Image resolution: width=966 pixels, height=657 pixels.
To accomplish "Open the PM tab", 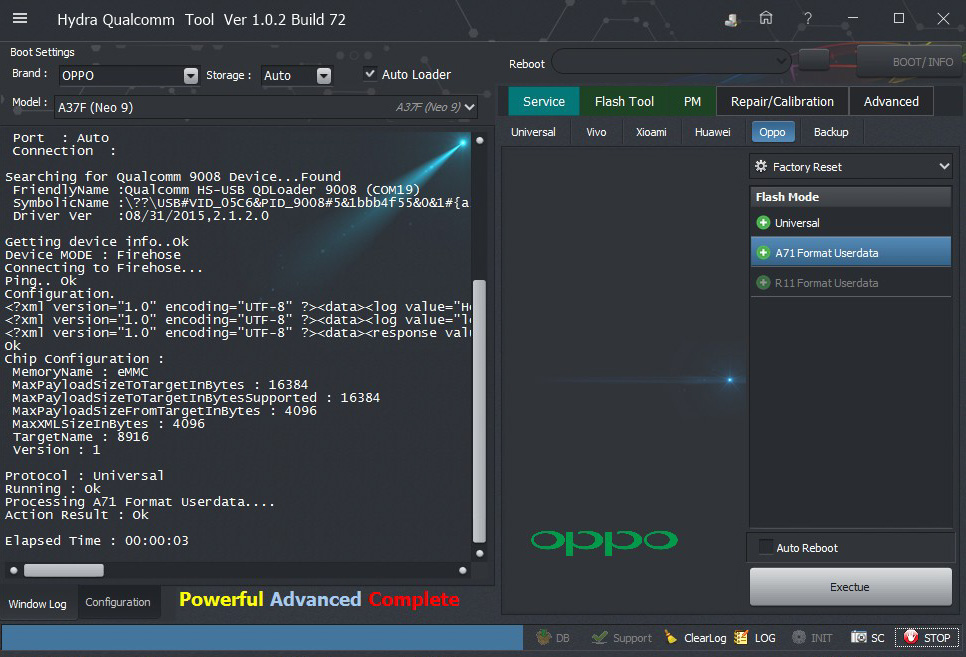I will [692, 101].
